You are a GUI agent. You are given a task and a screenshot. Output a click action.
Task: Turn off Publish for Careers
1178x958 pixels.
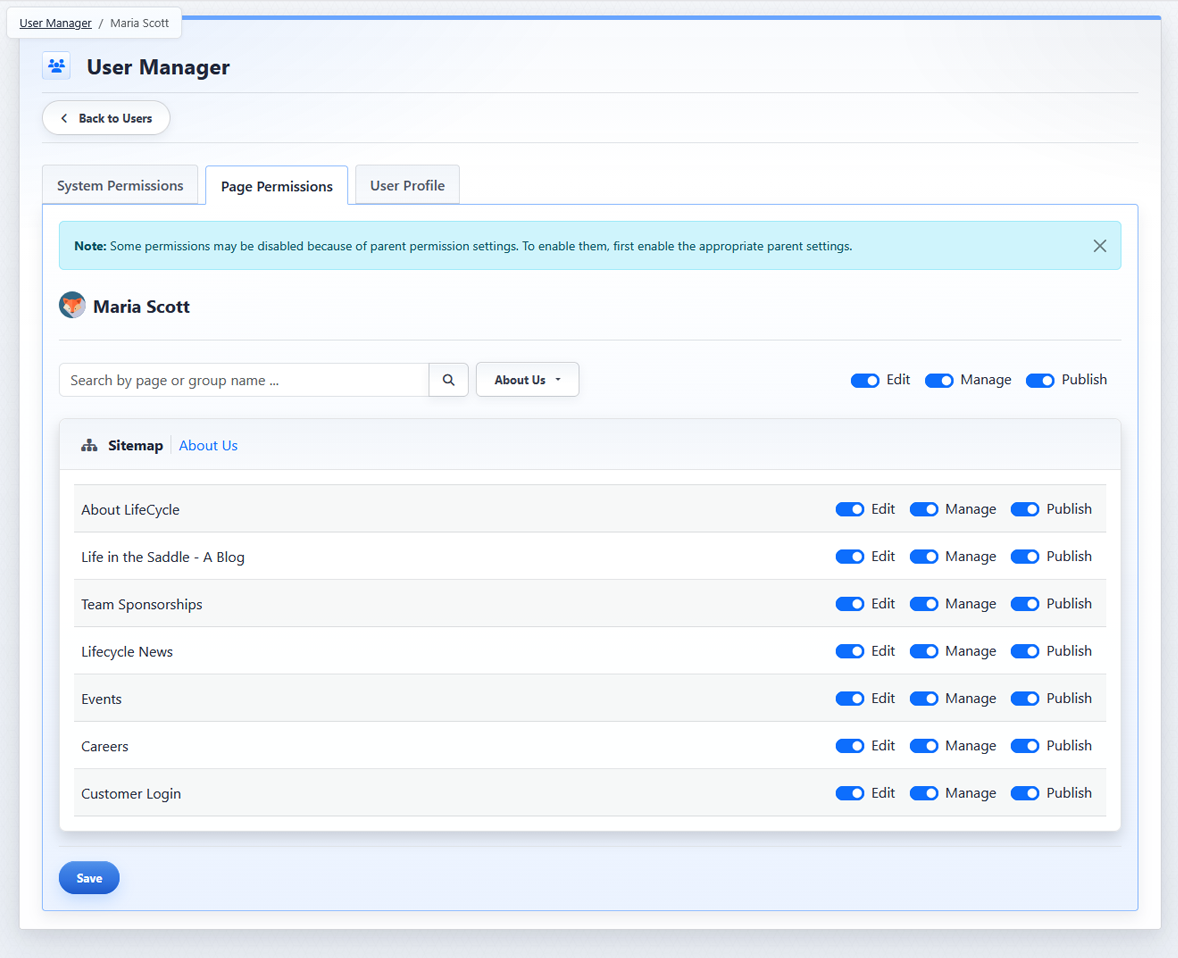tap(1025, 746)
